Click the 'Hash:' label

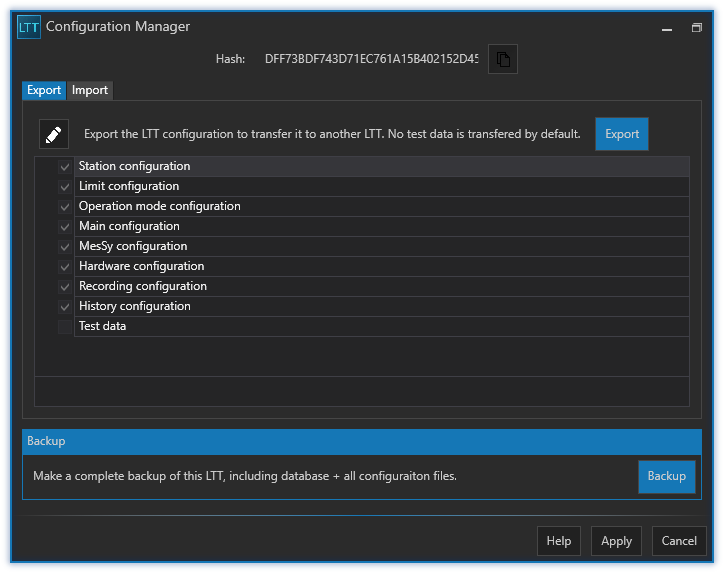[230, 59]
